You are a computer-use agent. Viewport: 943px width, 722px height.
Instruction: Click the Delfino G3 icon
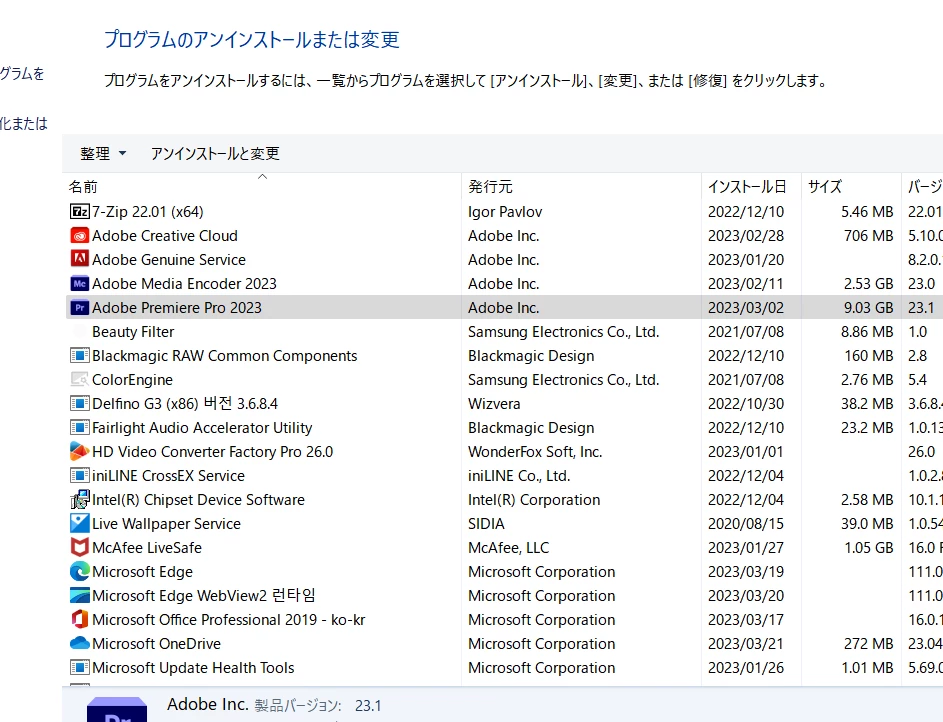click(x=79, y=404)
